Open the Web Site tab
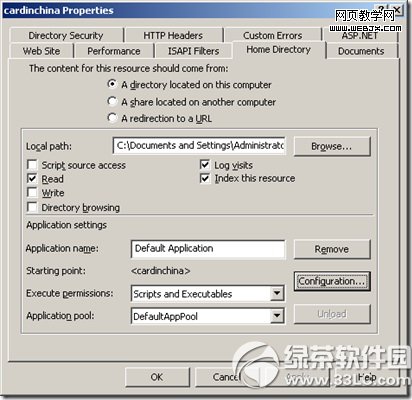This screenshot has width=412, height=400. pyautogui.click(x=42, y=51)
